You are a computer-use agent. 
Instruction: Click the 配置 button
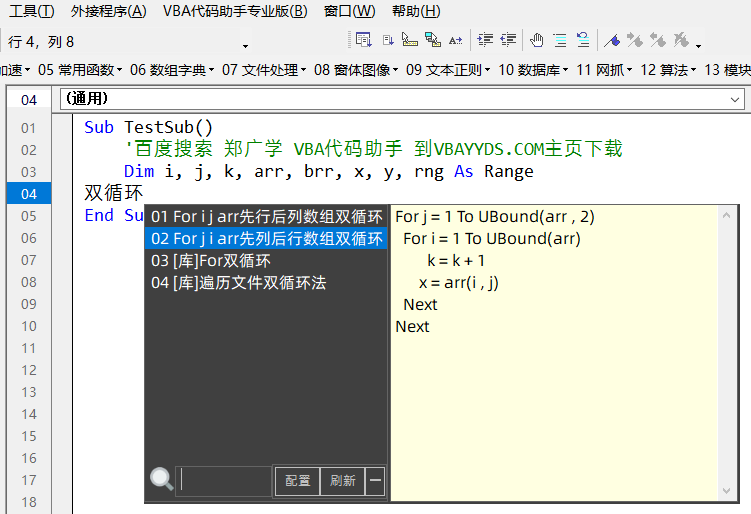[x=298, y=481]
